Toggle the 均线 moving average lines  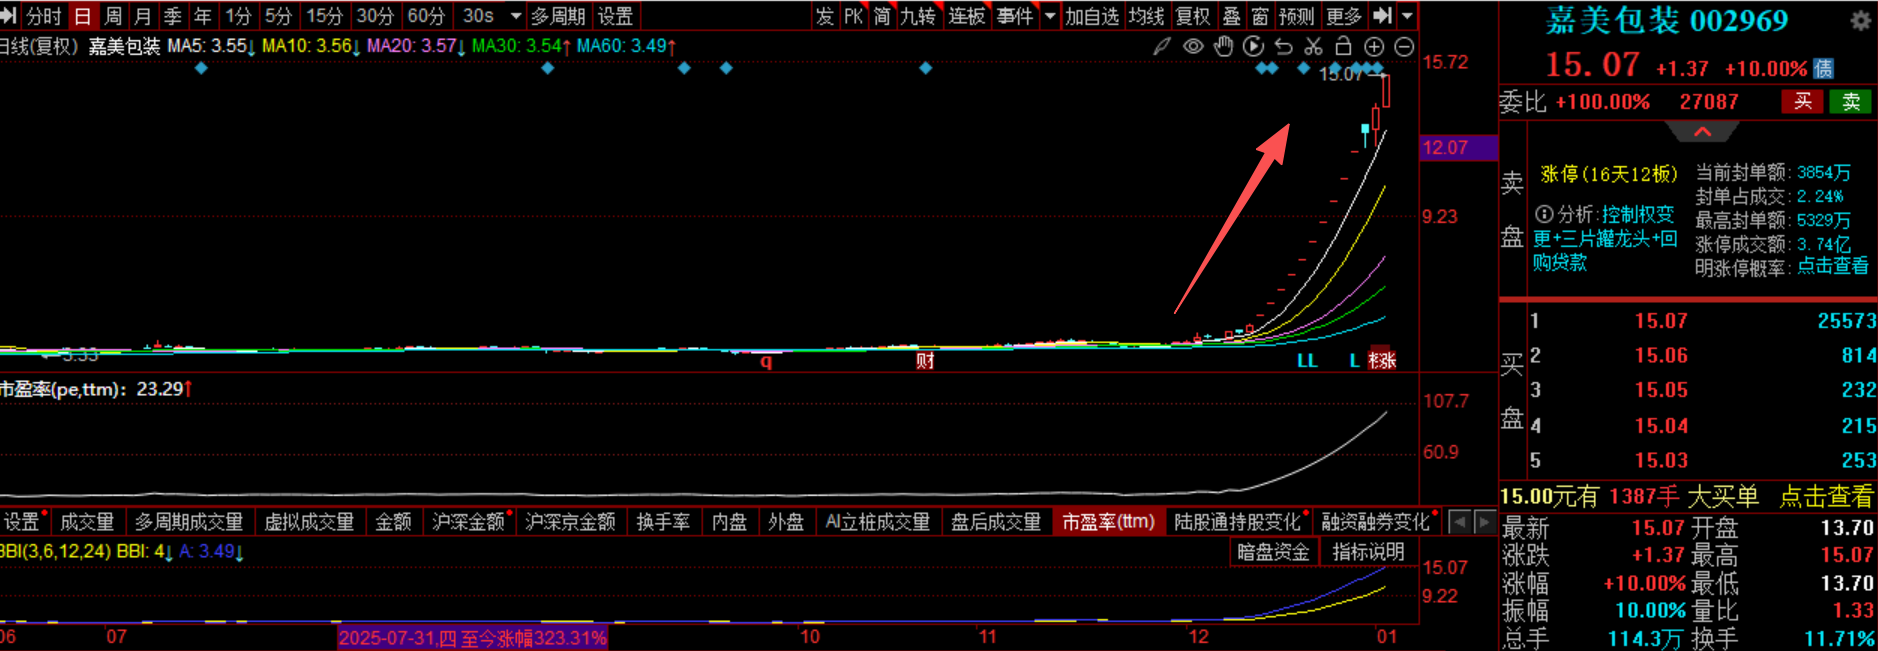pos(1147,16)
